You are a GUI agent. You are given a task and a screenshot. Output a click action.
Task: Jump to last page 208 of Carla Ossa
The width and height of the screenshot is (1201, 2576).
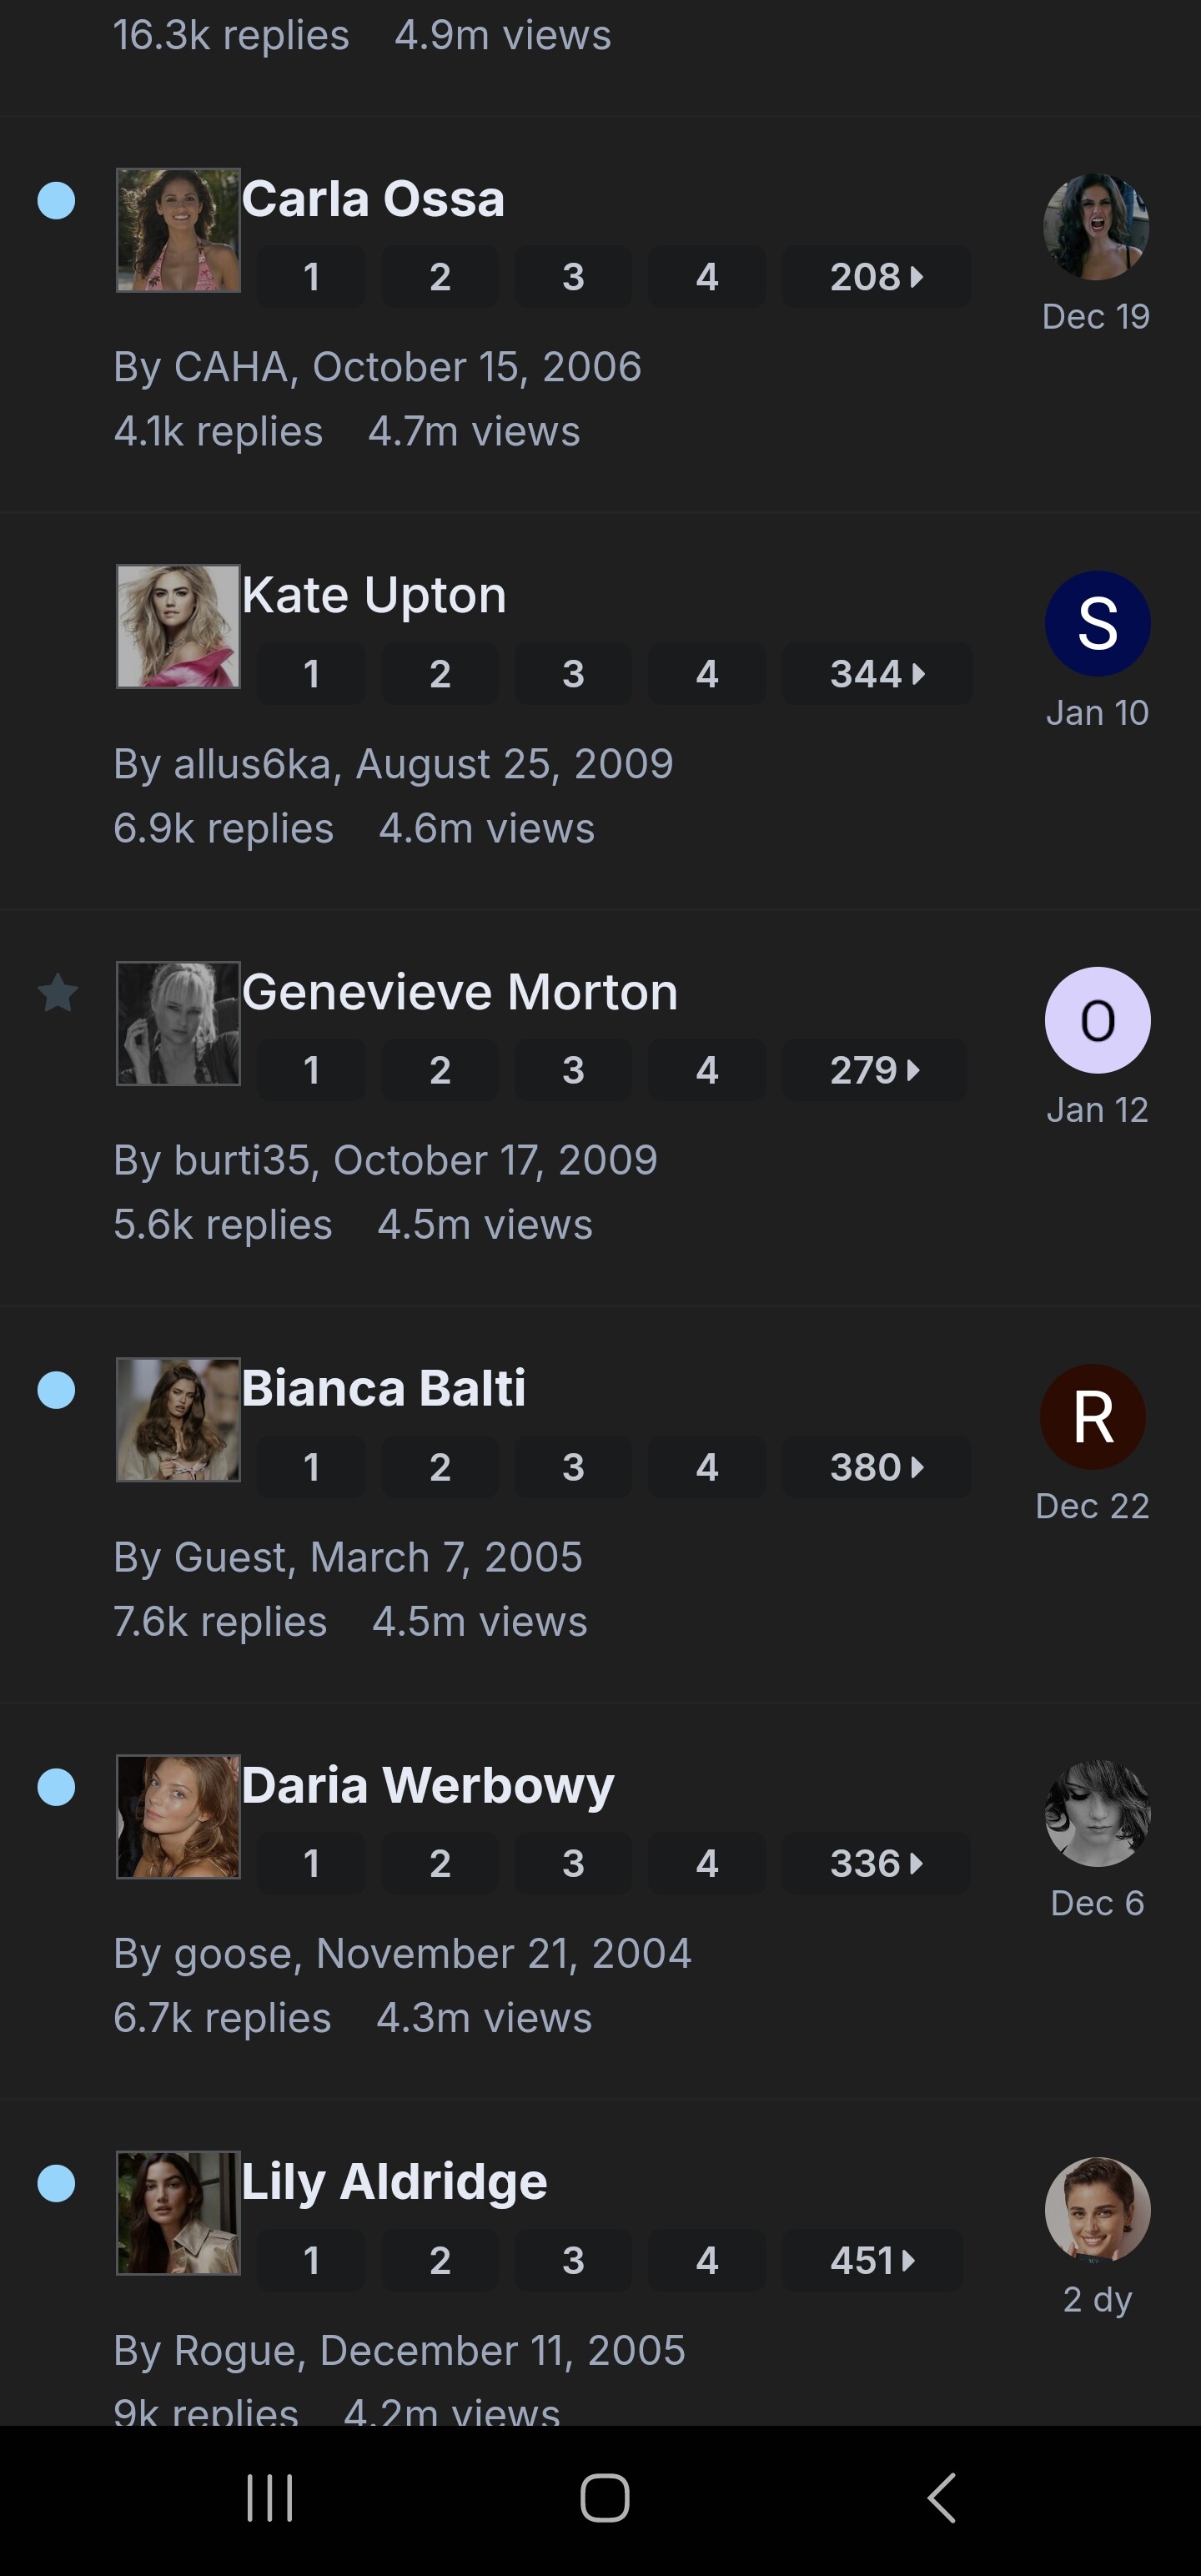point(875,277)
